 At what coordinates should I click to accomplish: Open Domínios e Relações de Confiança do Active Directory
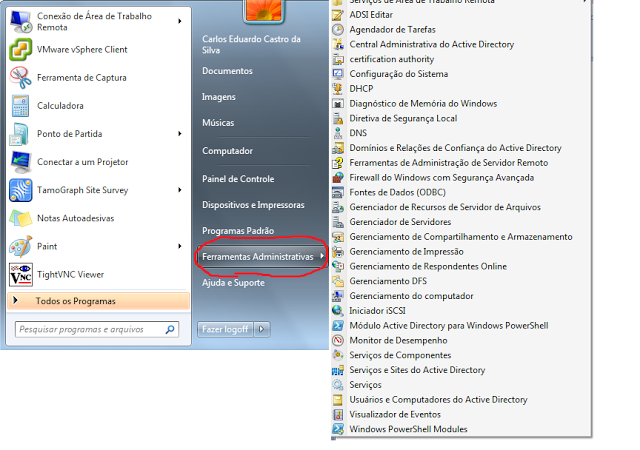point(456,148)
